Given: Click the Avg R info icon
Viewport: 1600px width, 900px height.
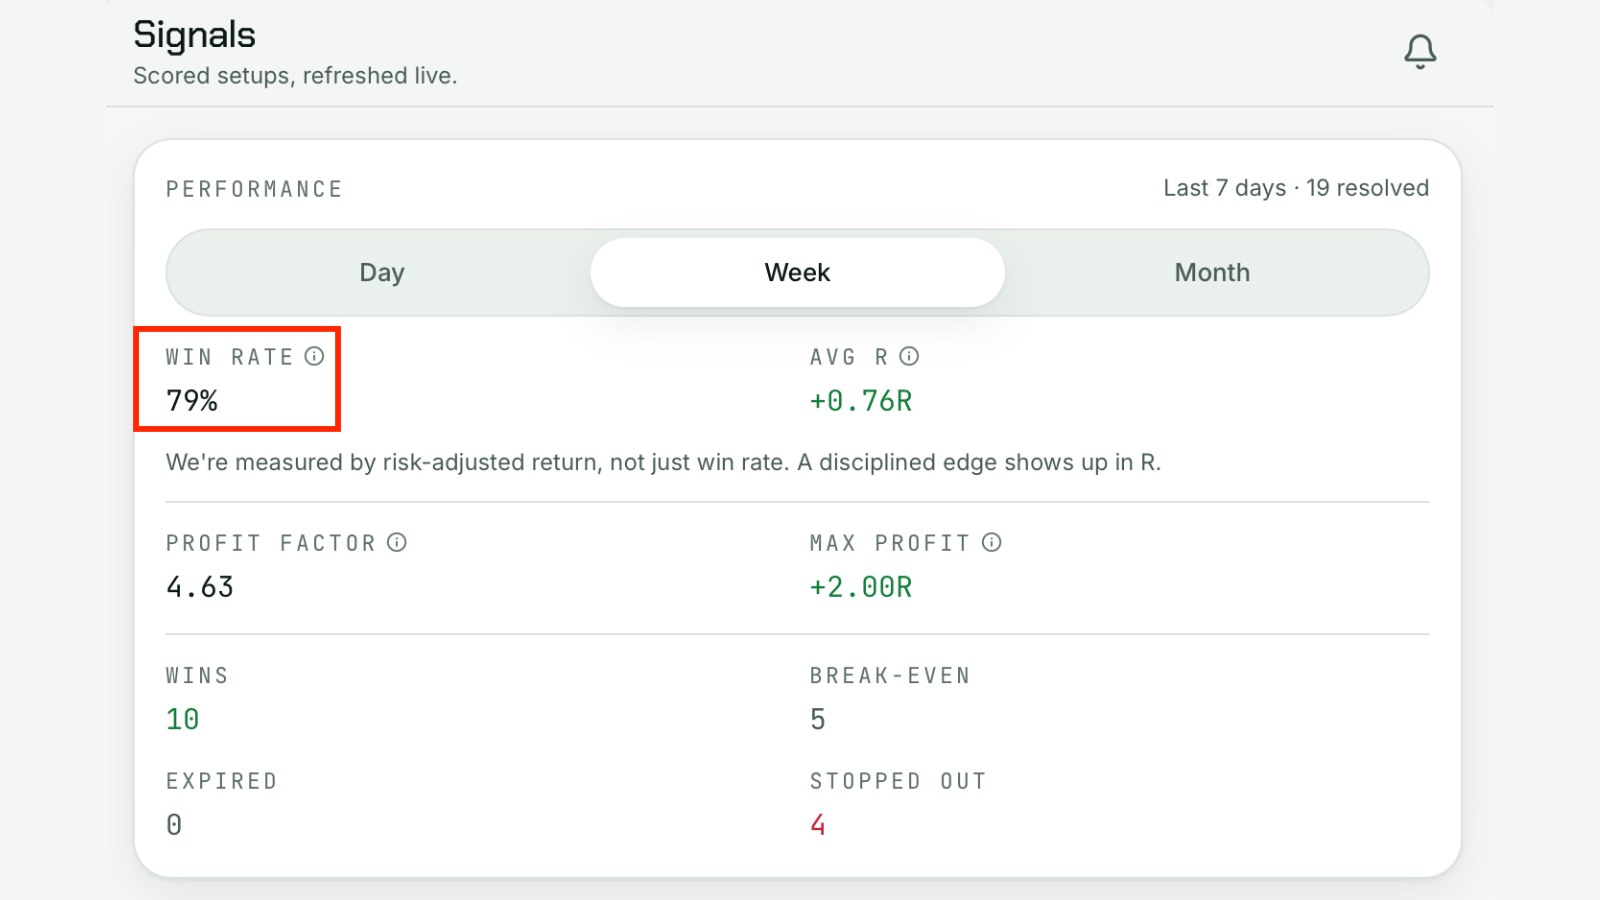Looking at the screenshot, I should pyautogui.click(x=909, y=356).
